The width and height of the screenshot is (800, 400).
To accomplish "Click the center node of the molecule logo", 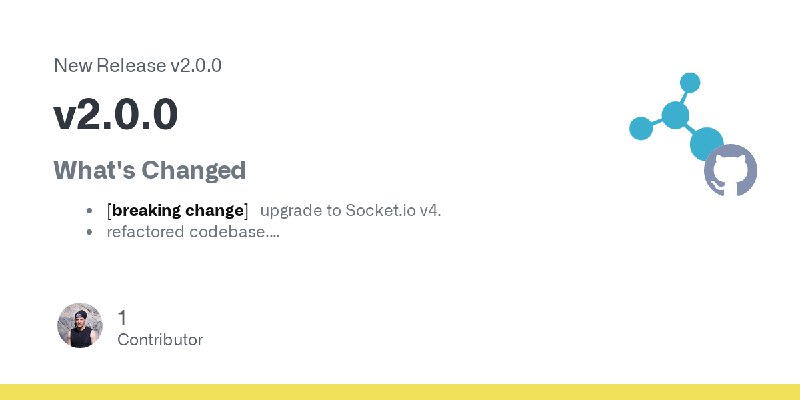I will tap(675, 115).
